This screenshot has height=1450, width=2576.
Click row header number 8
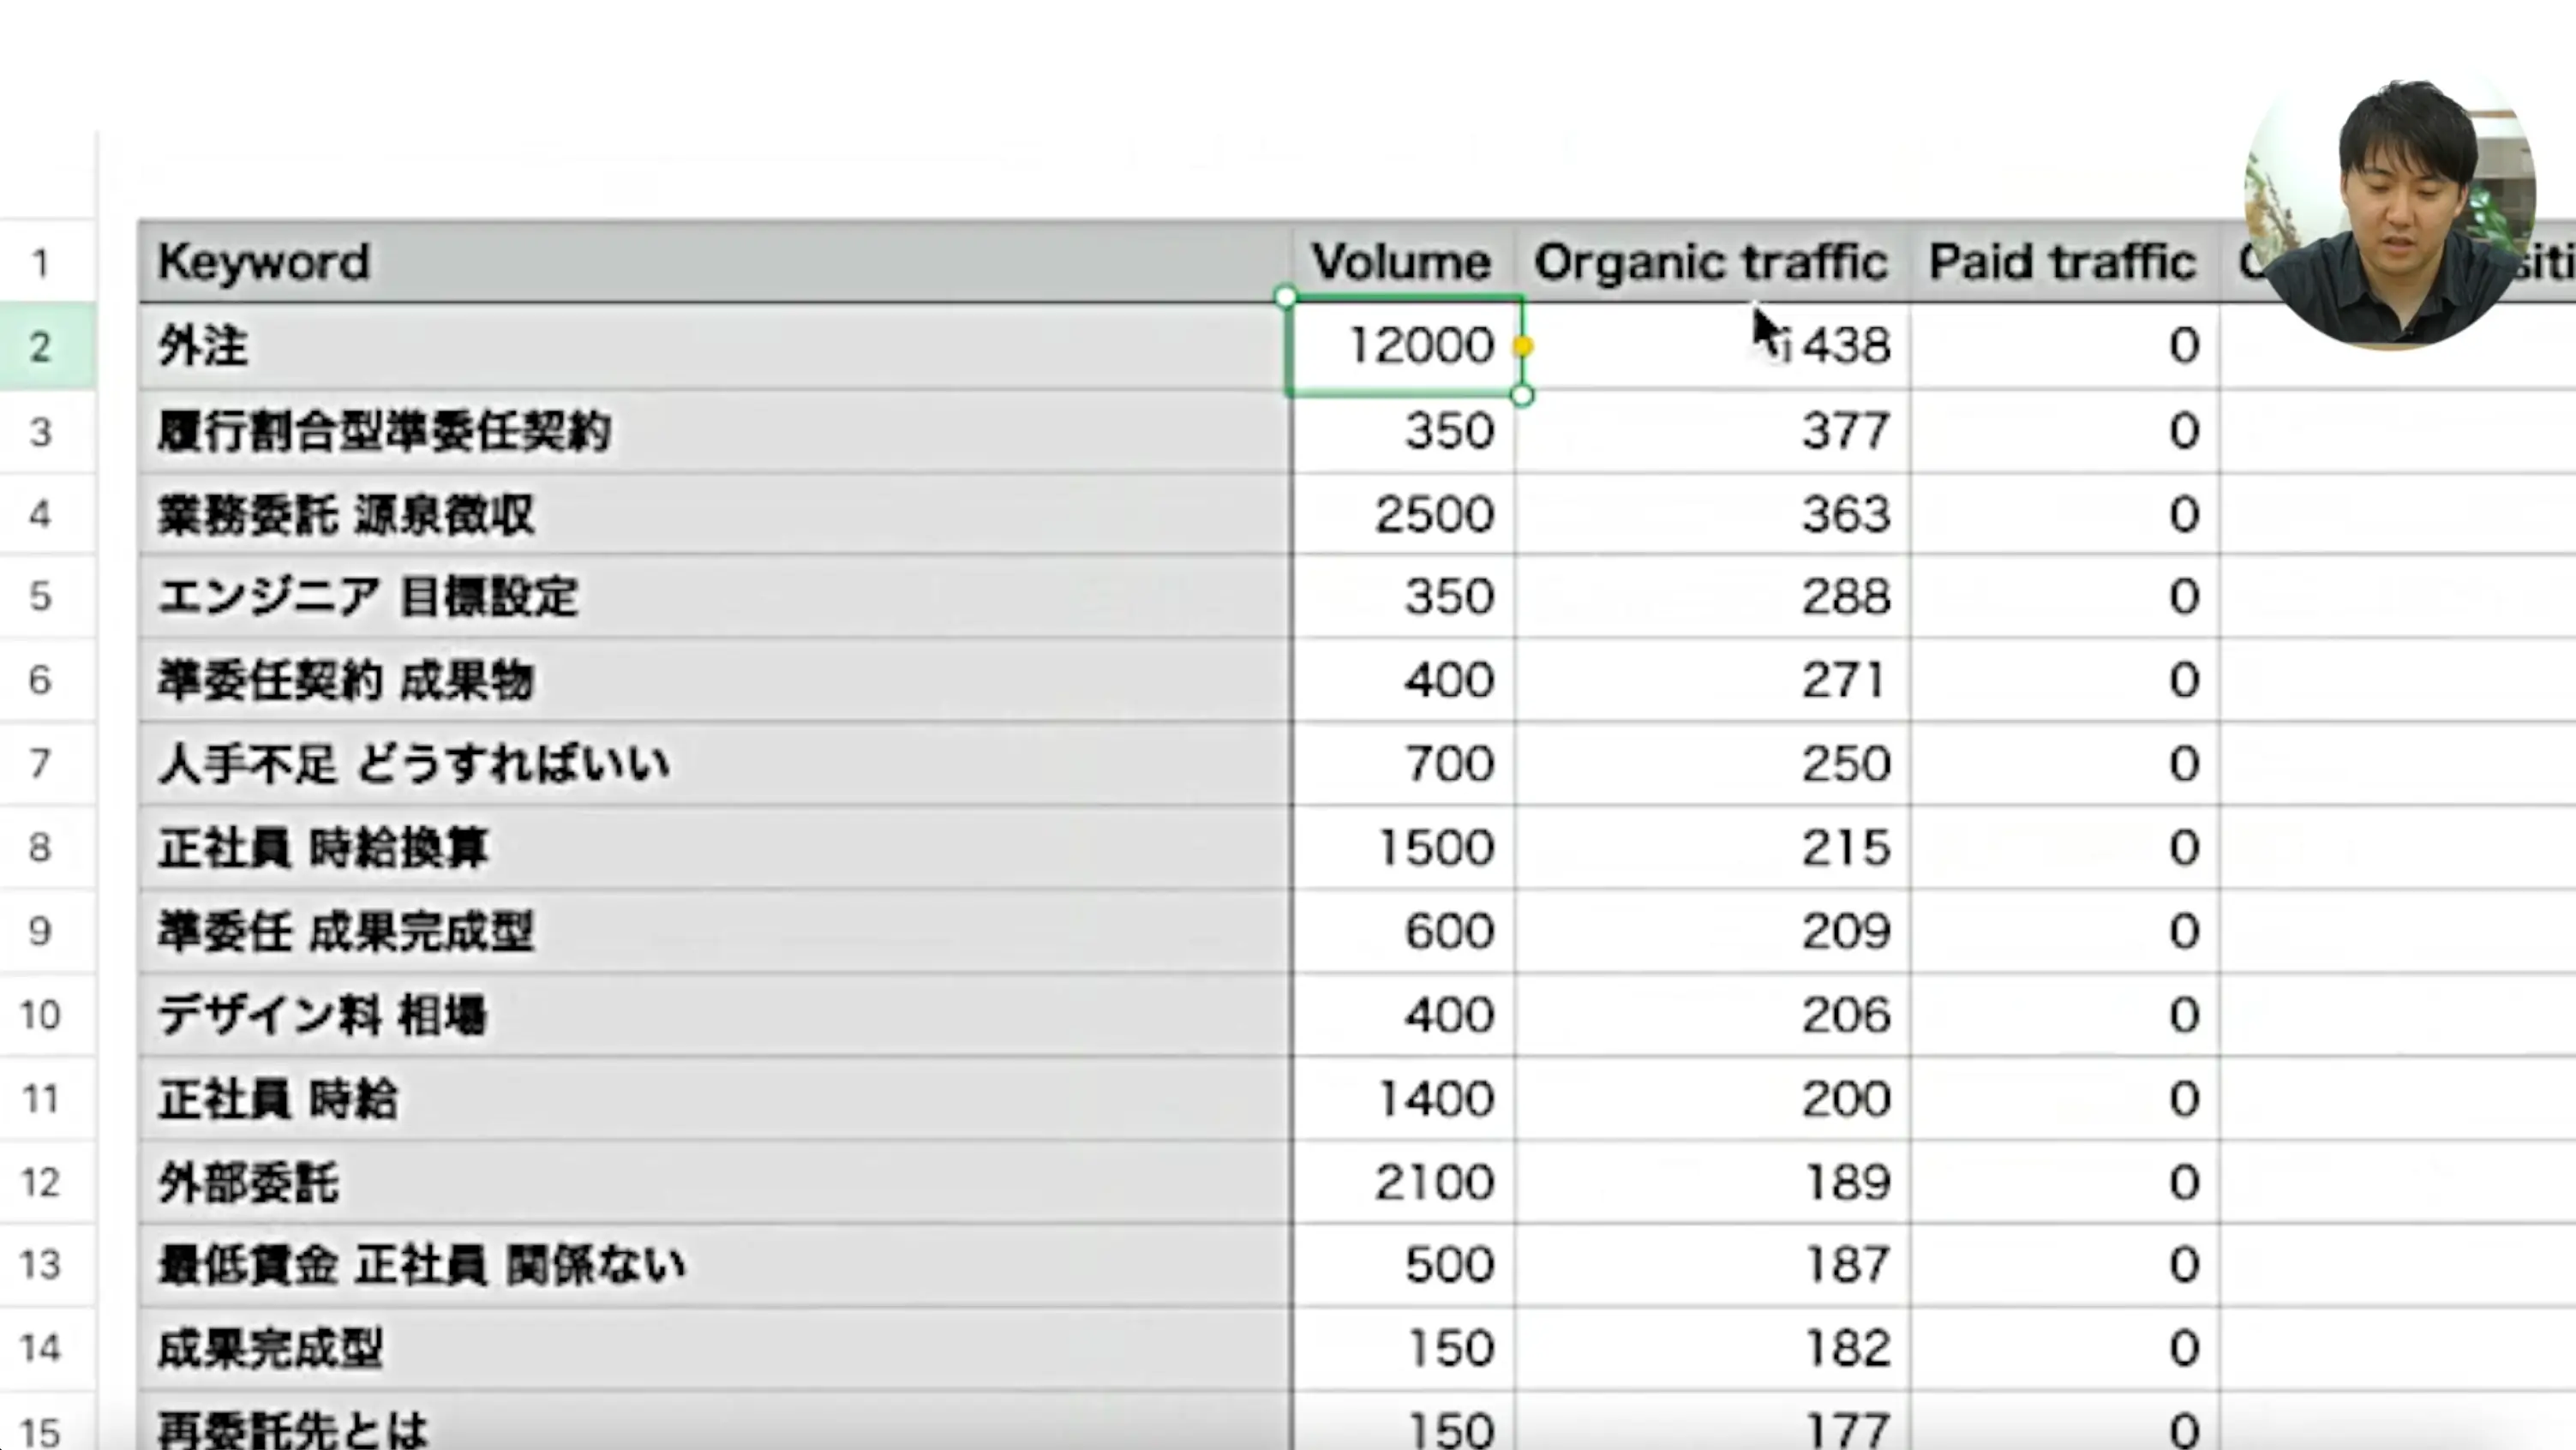40,848
